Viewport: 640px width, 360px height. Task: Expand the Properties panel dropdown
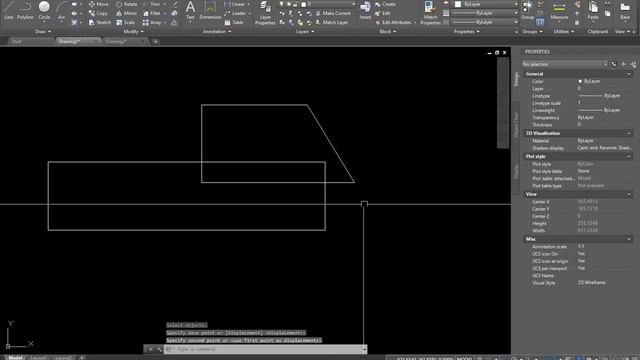coord(467,31)
